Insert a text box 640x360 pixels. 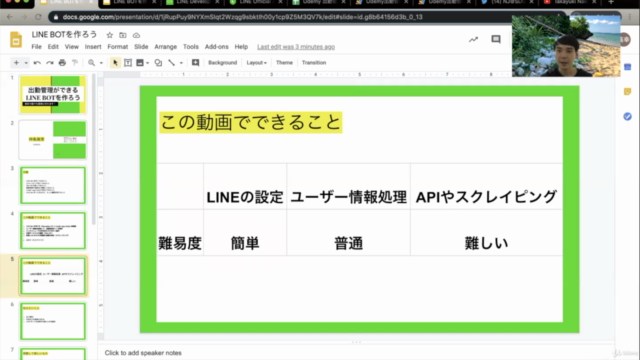(128, 62)
